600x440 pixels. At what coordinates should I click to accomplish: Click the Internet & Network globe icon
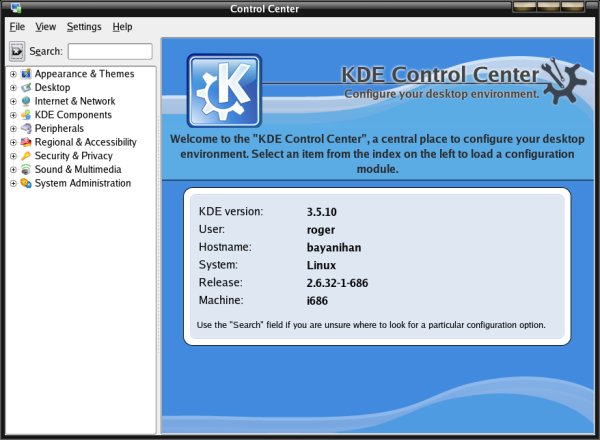click(26, 101)
